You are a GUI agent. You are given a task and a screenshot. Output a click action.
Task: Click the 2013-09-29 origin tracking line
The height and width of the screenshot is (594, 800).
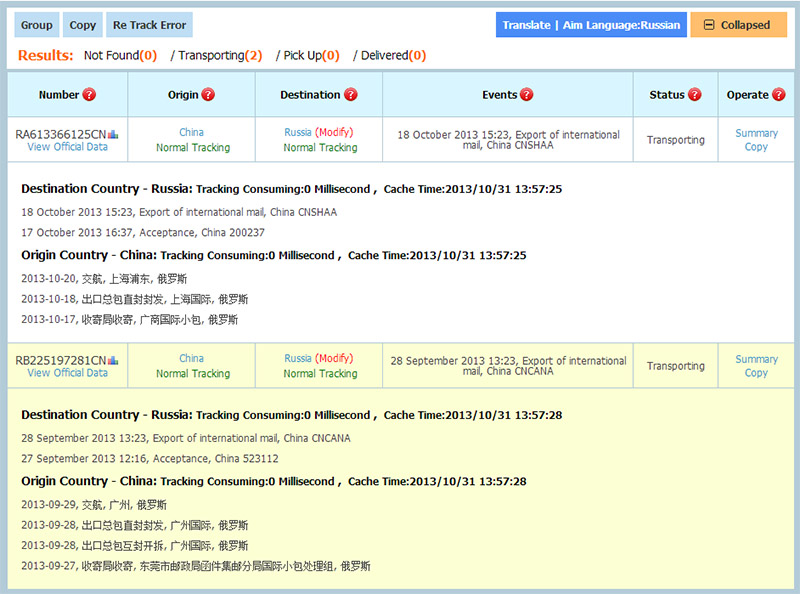pos(94,505)
